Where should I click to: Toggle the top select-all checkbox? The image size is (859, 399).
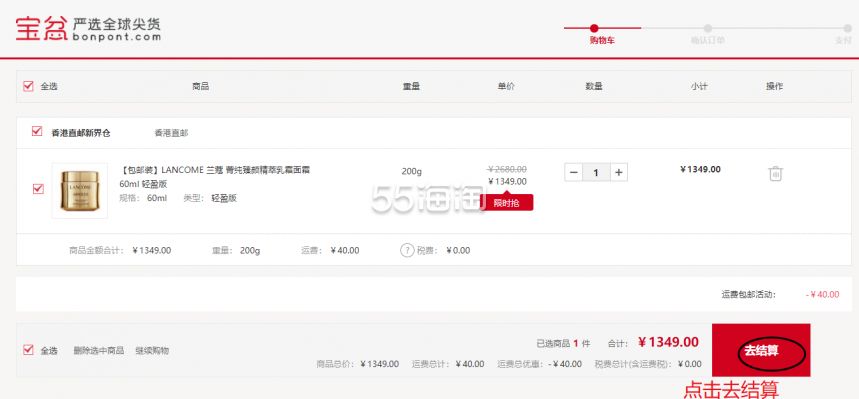click(28, 86)
